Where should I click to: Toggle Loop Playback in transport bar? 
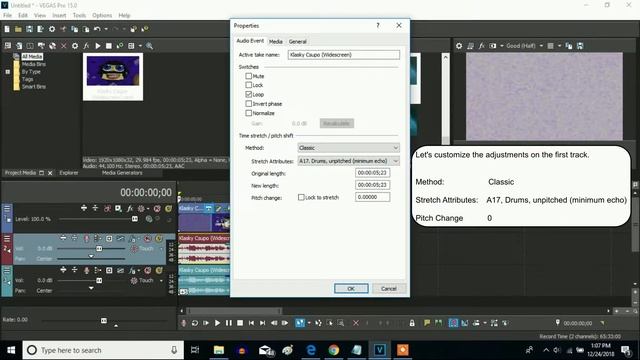point(195,323)
